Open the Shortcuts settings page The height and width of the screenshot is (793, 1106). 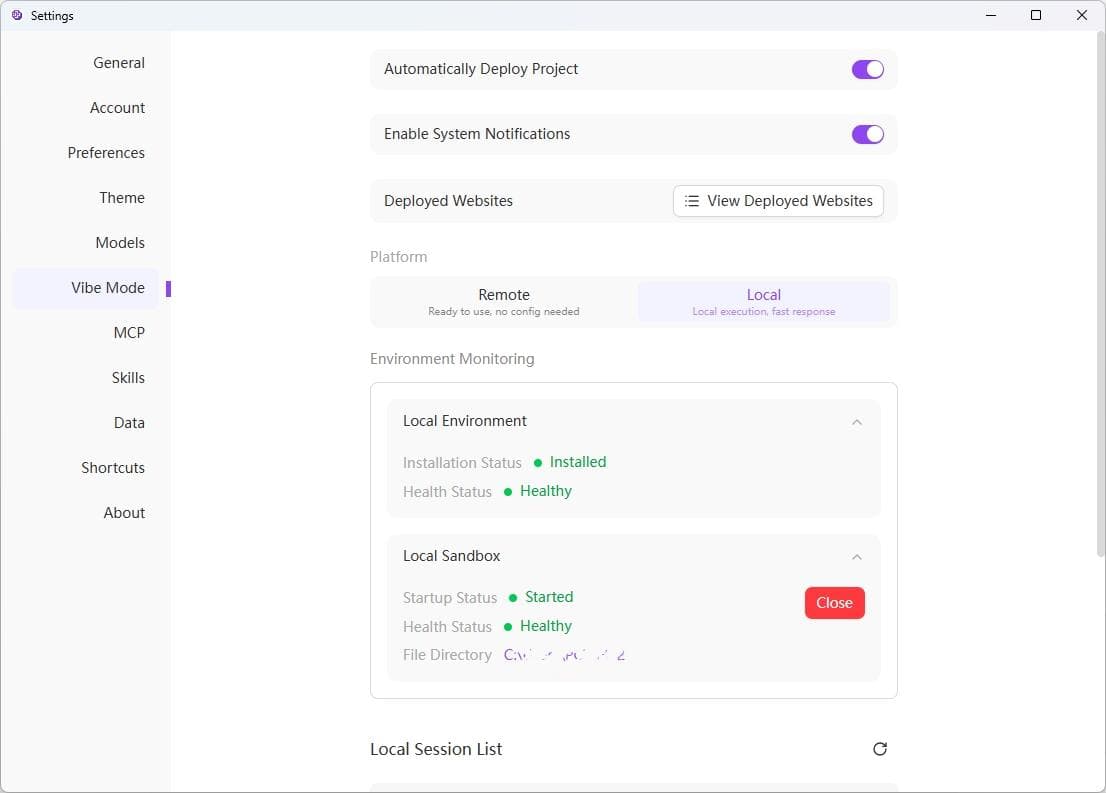pos(113,468)
